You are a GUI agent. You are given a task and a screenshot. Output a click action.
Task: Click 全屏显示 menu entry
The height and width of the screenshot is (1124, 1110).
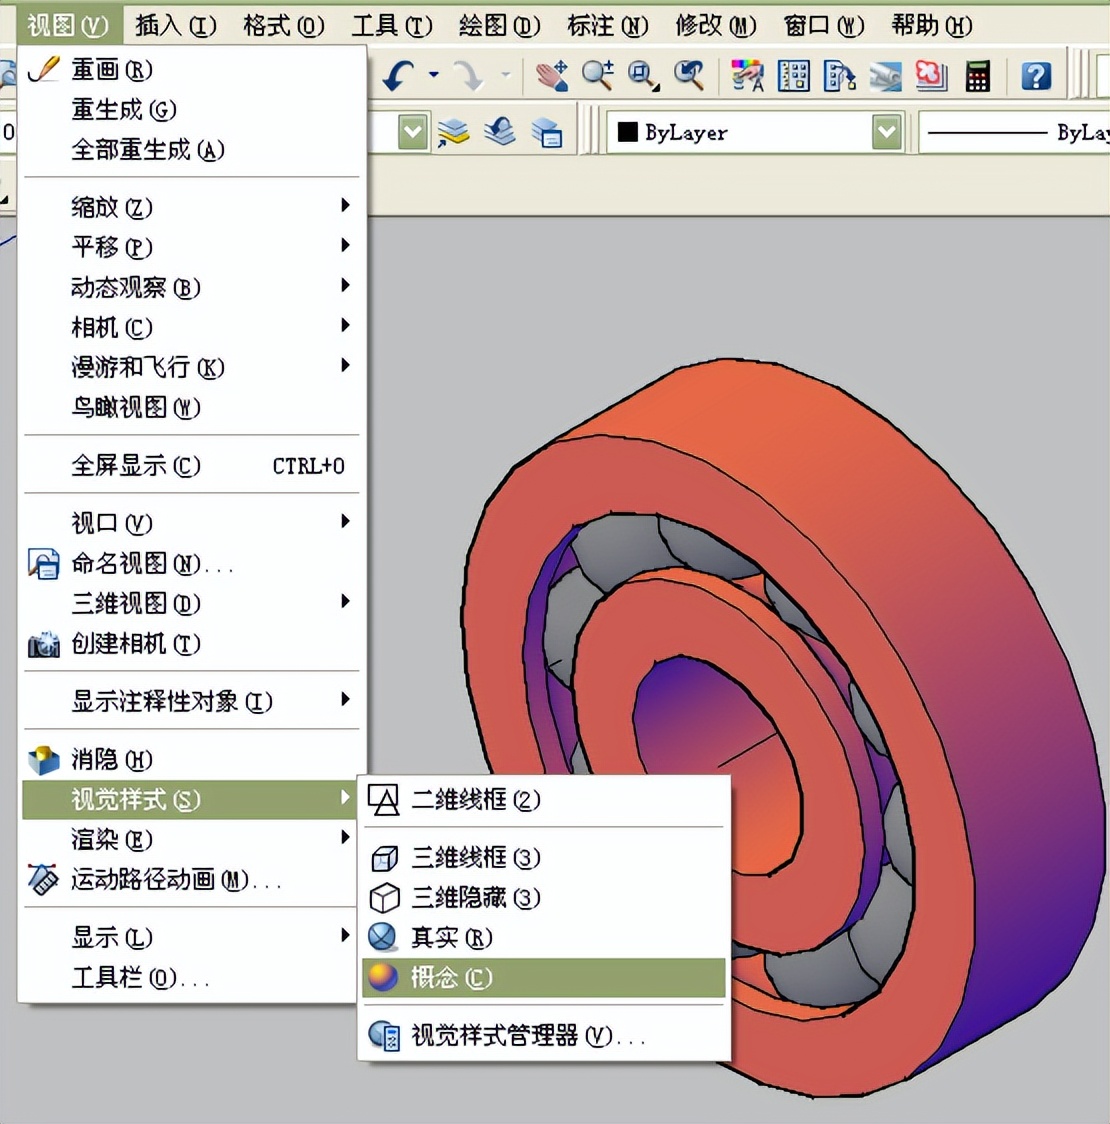pyautogui.click(x=136, y=466)
